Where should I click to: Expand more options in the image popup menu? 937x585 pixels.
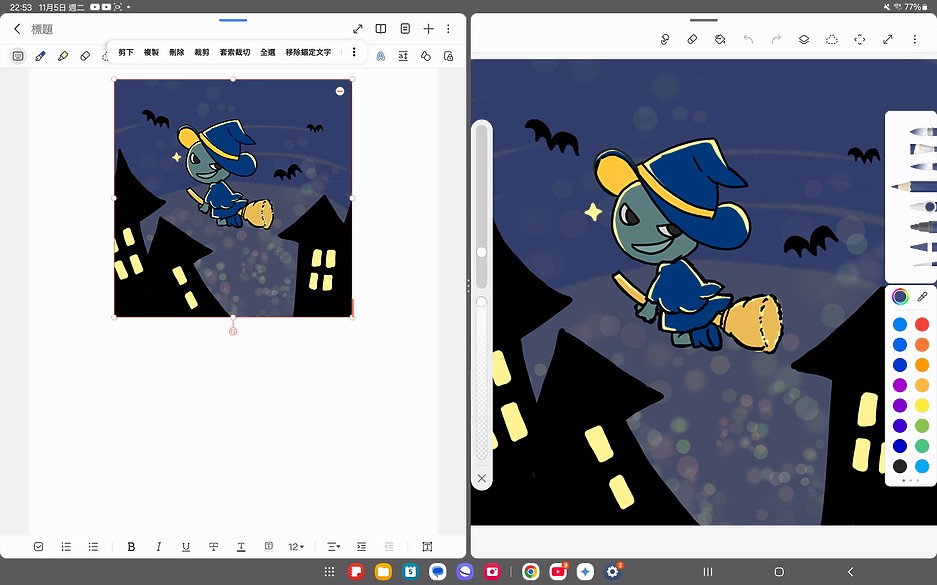pos(354,52)
